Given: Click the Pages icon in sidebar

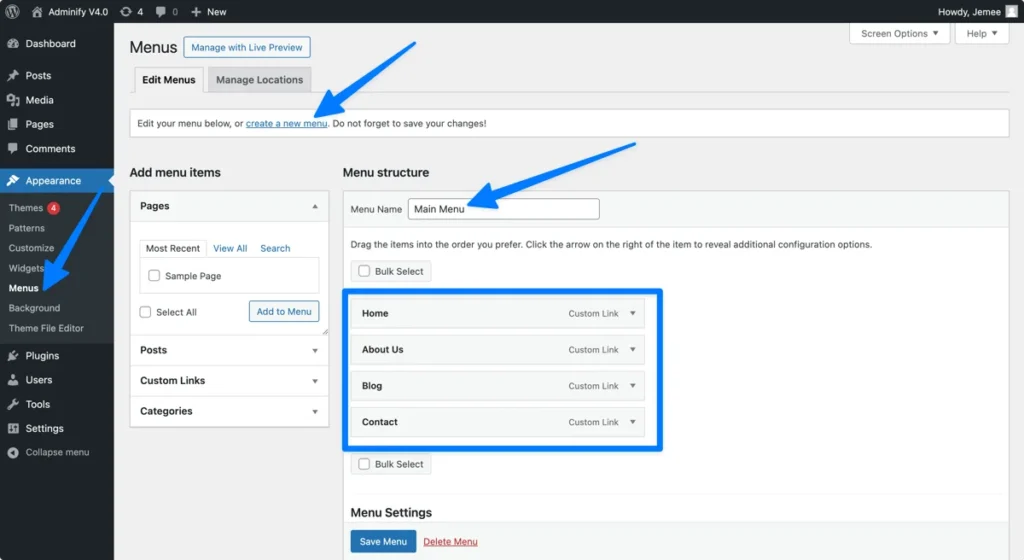Looking at the screenshot, I should [13, 124].
